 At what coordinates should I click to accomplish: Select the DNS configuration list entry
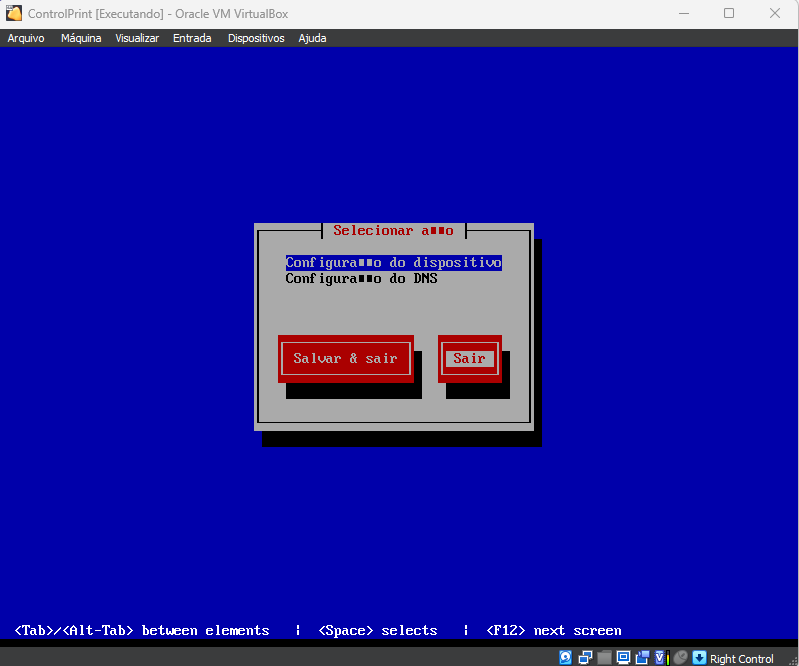point(361,278)
